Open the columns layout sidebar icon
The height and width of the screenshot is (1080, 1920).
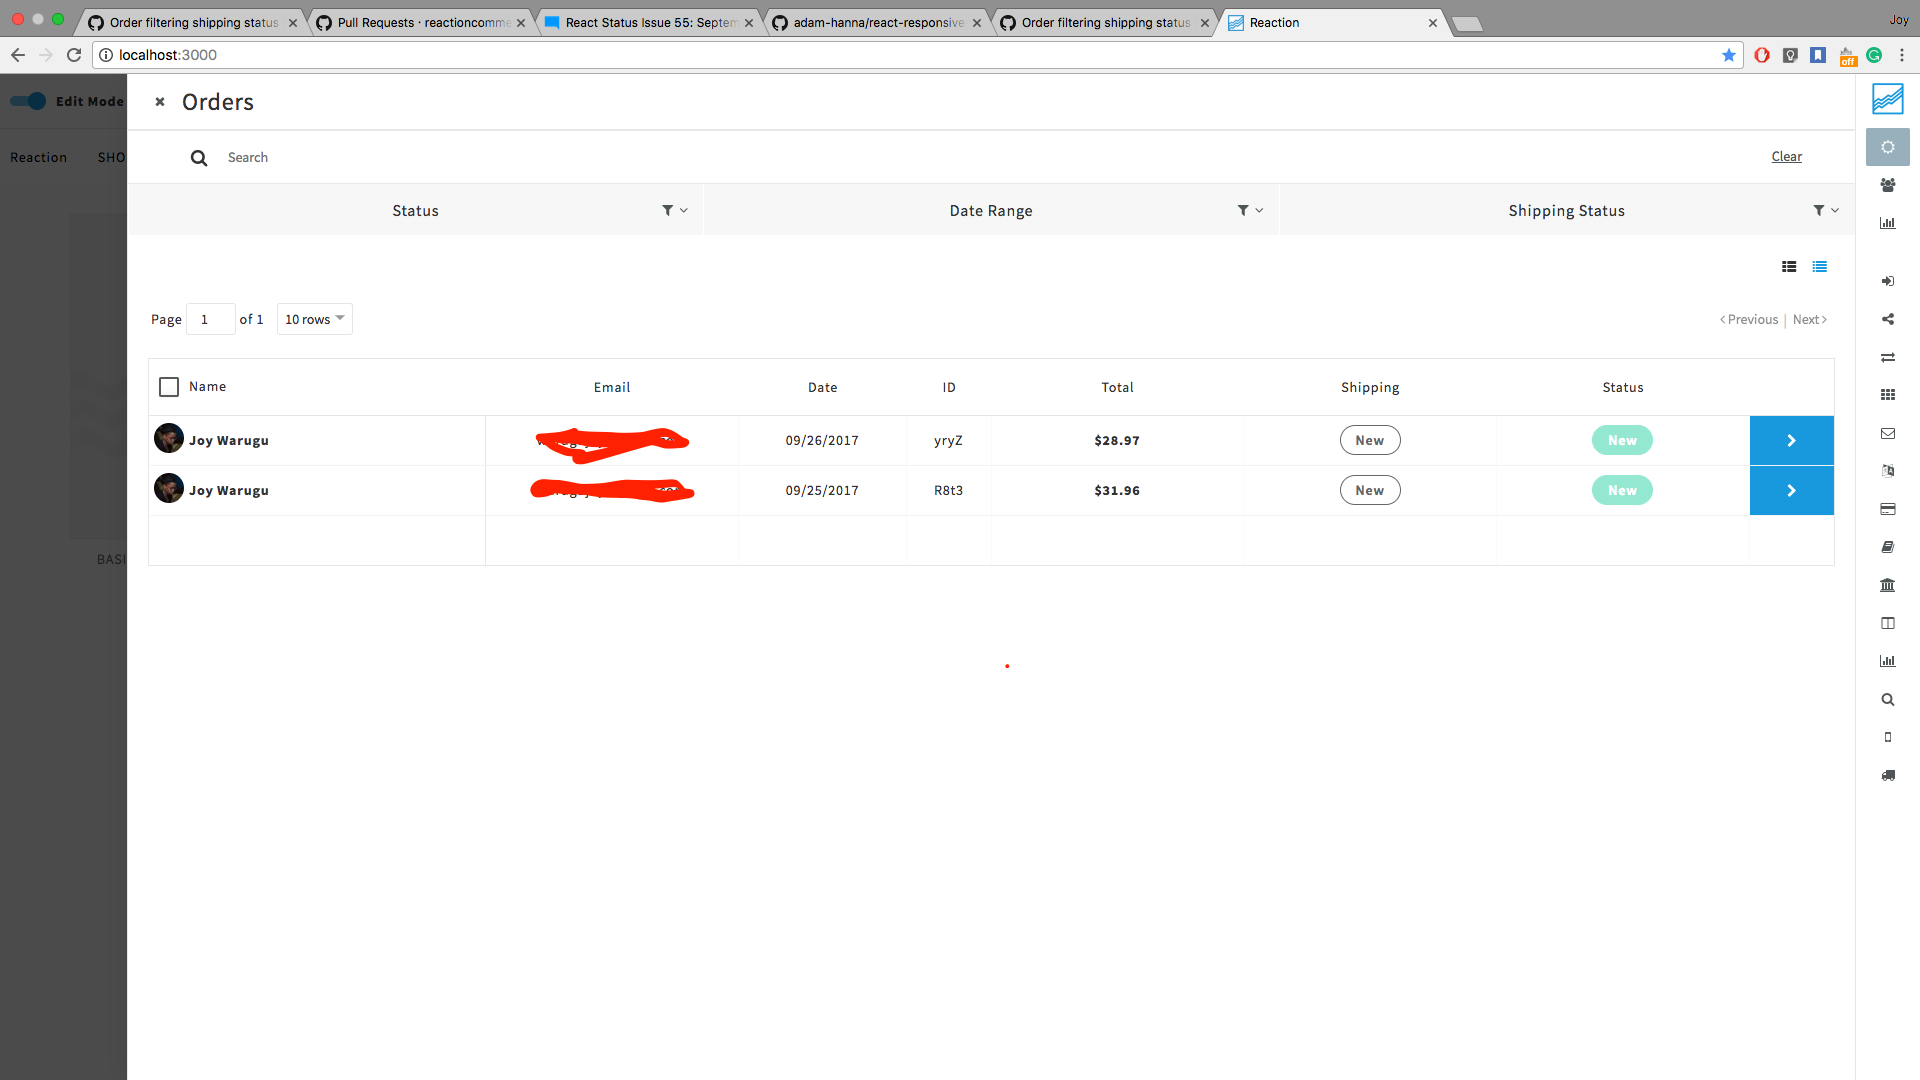1887,623
